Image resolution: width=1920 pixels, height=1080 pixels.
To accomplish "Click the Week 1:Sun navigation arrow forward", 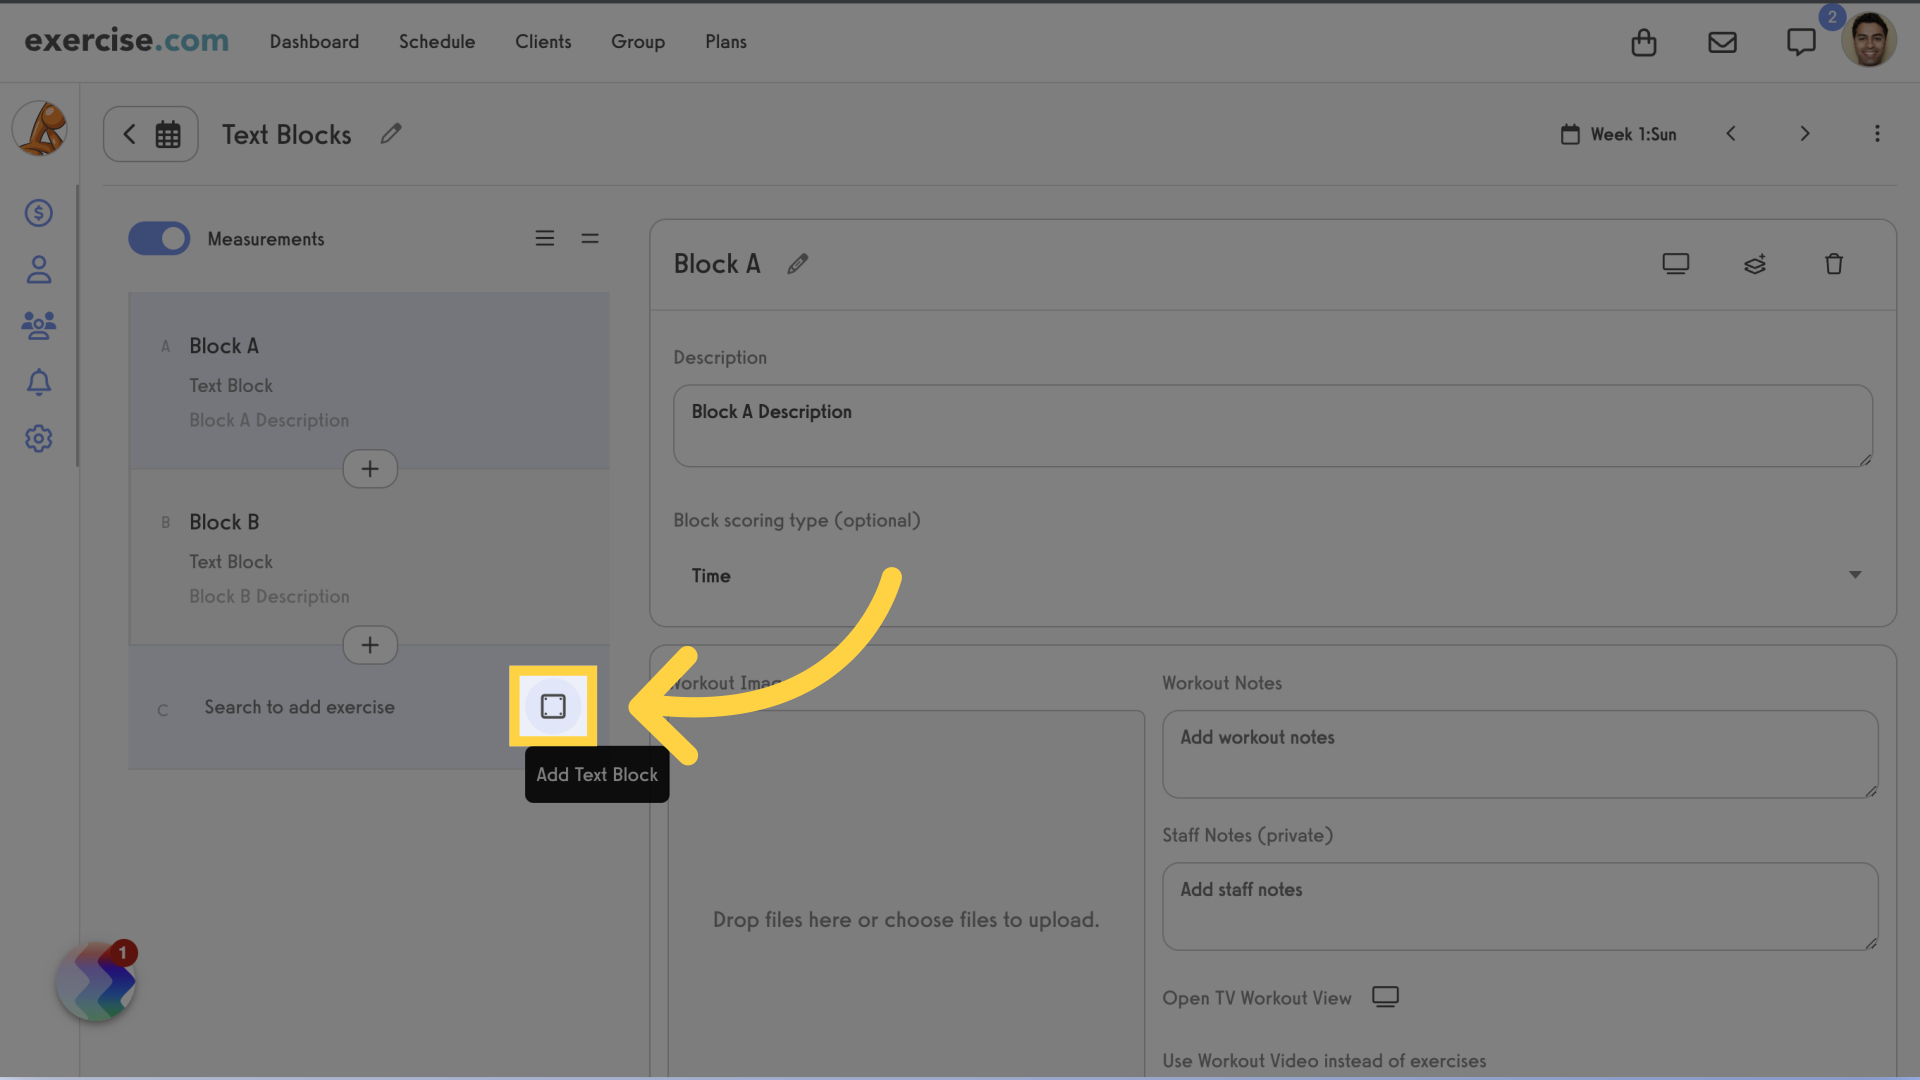I will pyautogui.click(x=1804, y=132).
